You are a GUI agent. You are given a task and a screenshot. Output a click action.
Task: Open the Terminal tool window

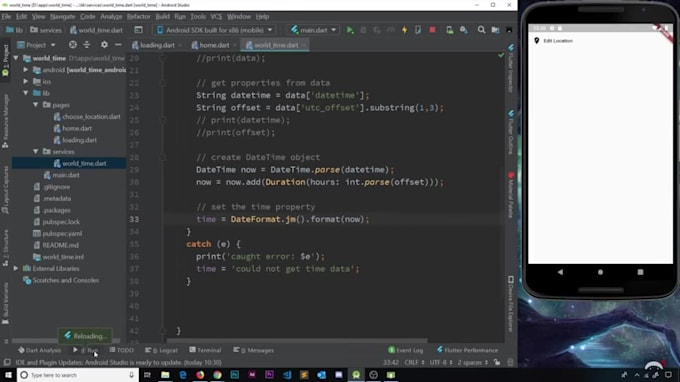click(205, 350)
